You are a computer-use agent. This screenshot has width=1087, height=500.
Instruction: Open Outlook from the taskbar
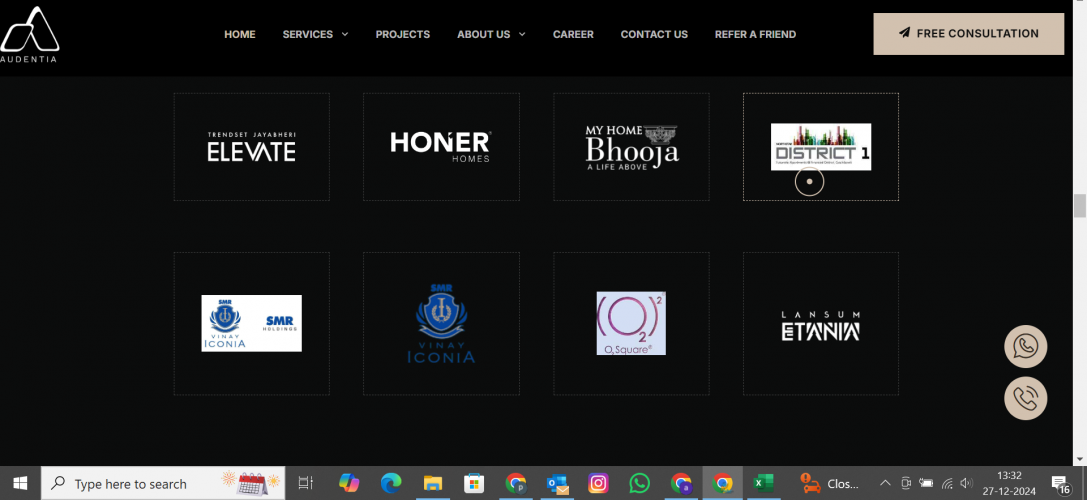(557, 483)
